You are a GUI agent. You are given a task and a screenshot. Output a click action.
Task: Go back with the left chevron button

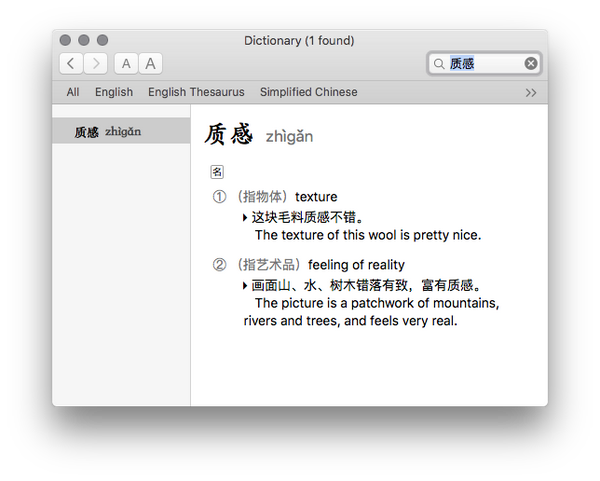[x=71, y=64]
